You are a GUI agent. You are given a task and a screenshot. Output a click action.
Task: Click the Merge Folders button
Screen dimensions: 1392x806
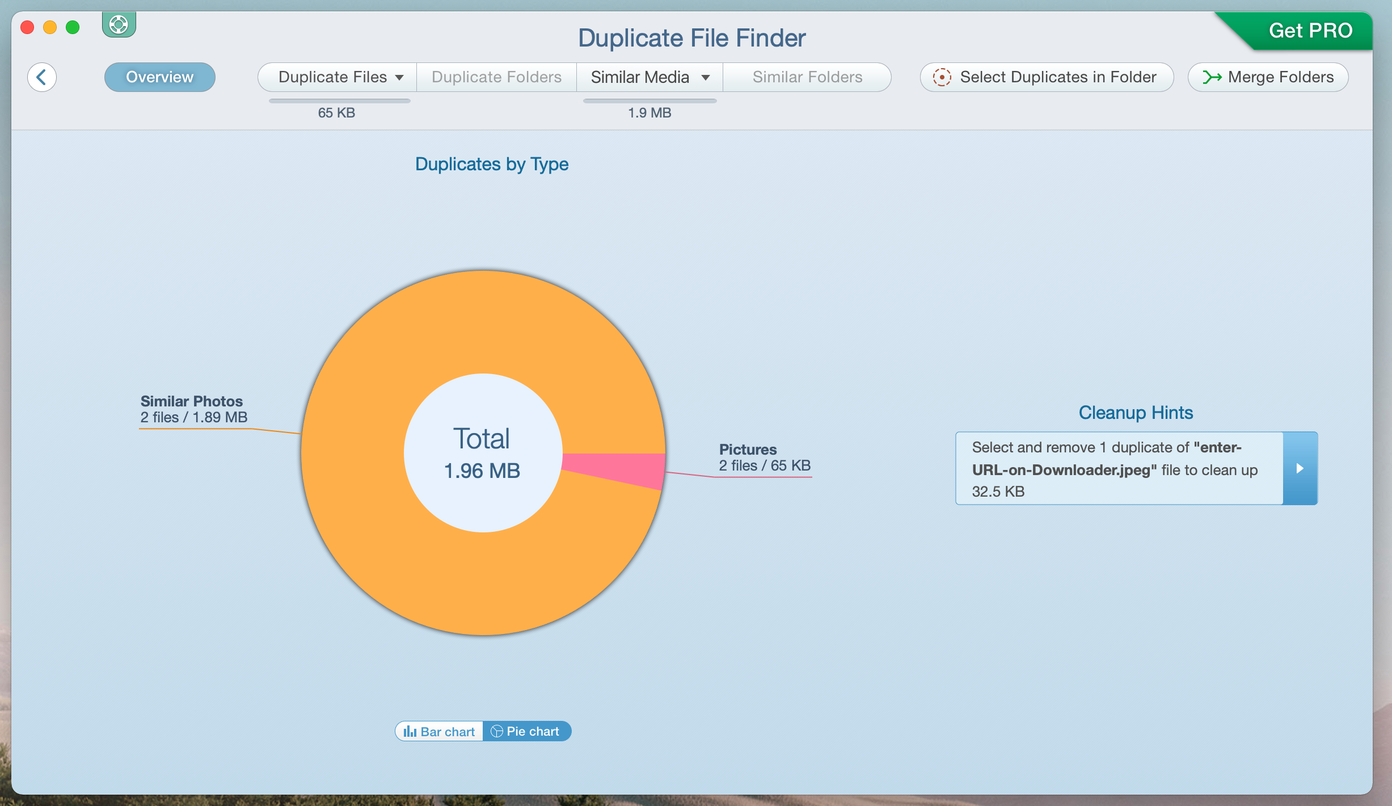click(x=1268, y=77)
